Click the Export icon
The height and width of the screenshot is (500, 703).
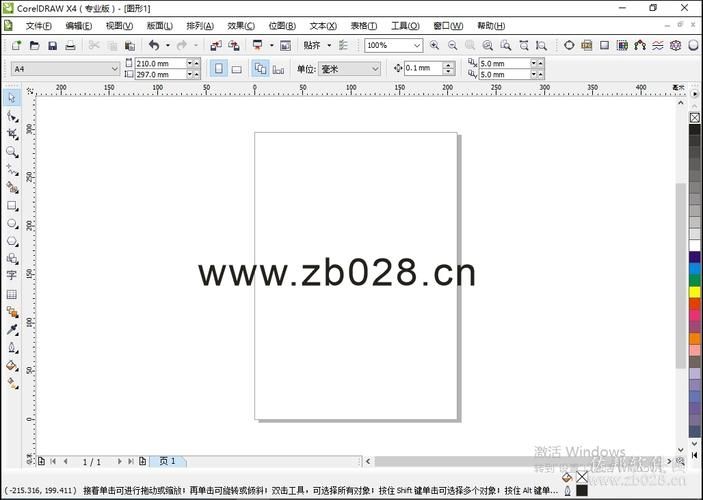point(234,45)
